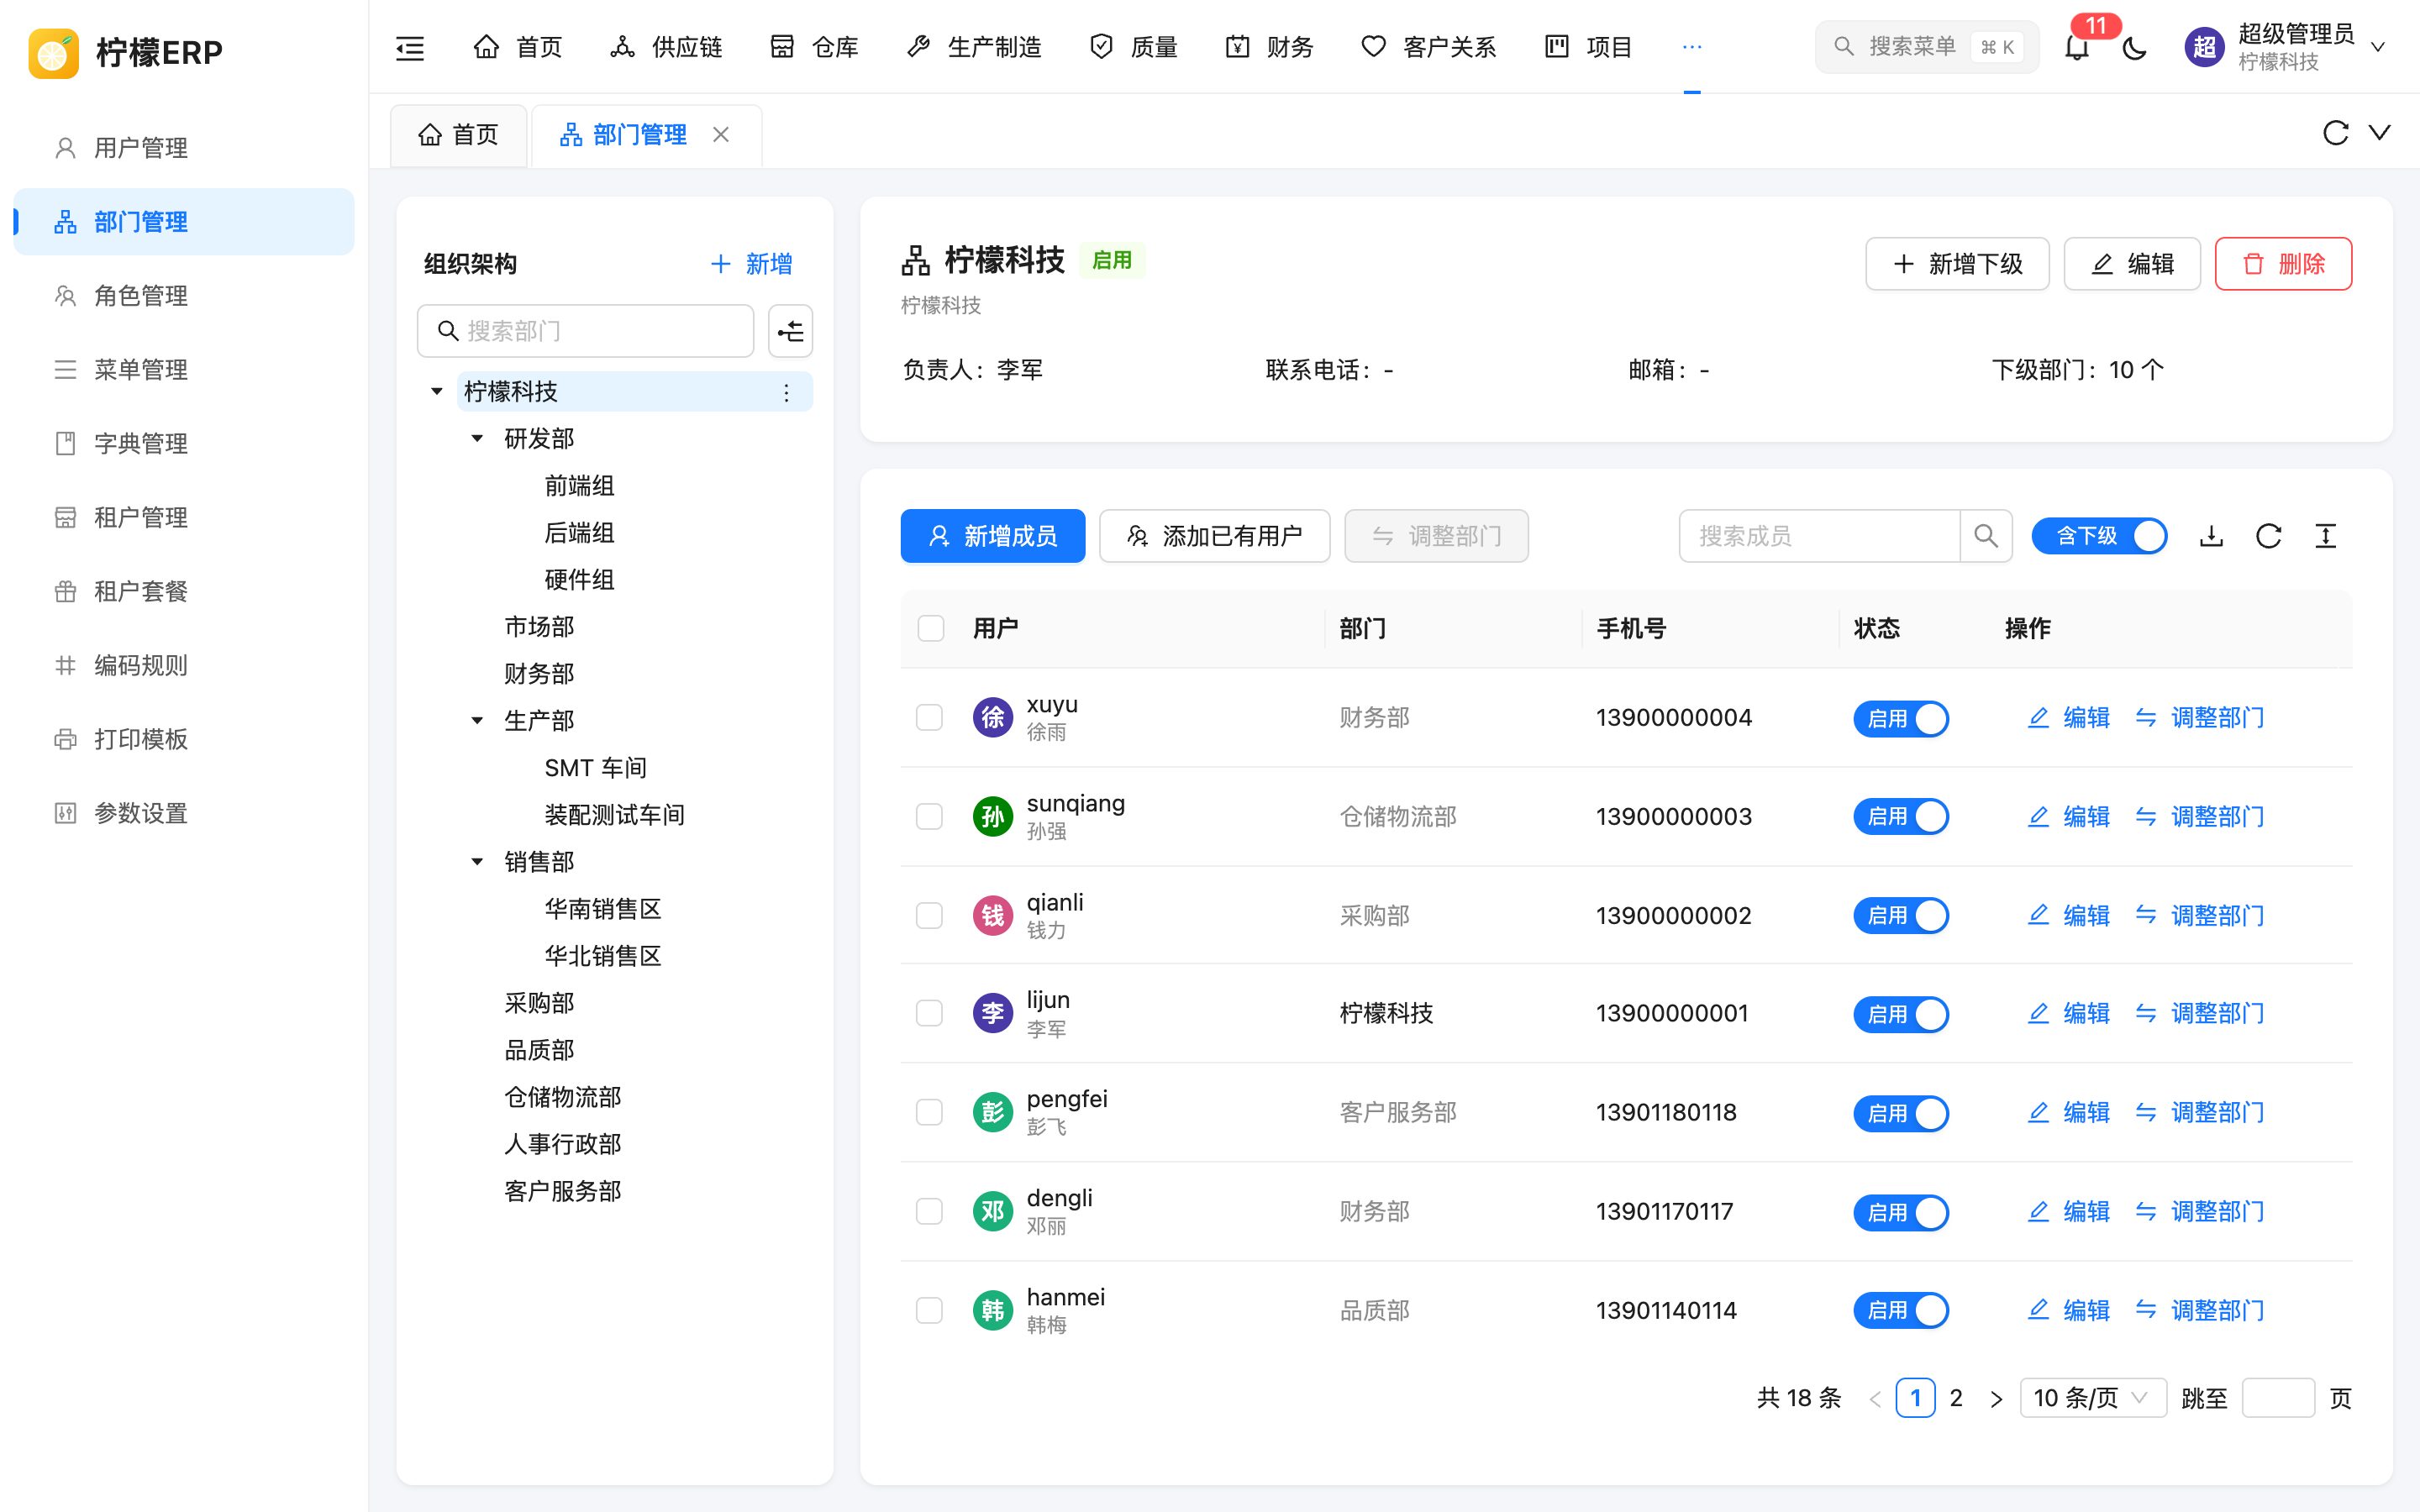Adjust table row density icon
The width and height of the screenshot is (2420, 1512).
click(2325, 536)
